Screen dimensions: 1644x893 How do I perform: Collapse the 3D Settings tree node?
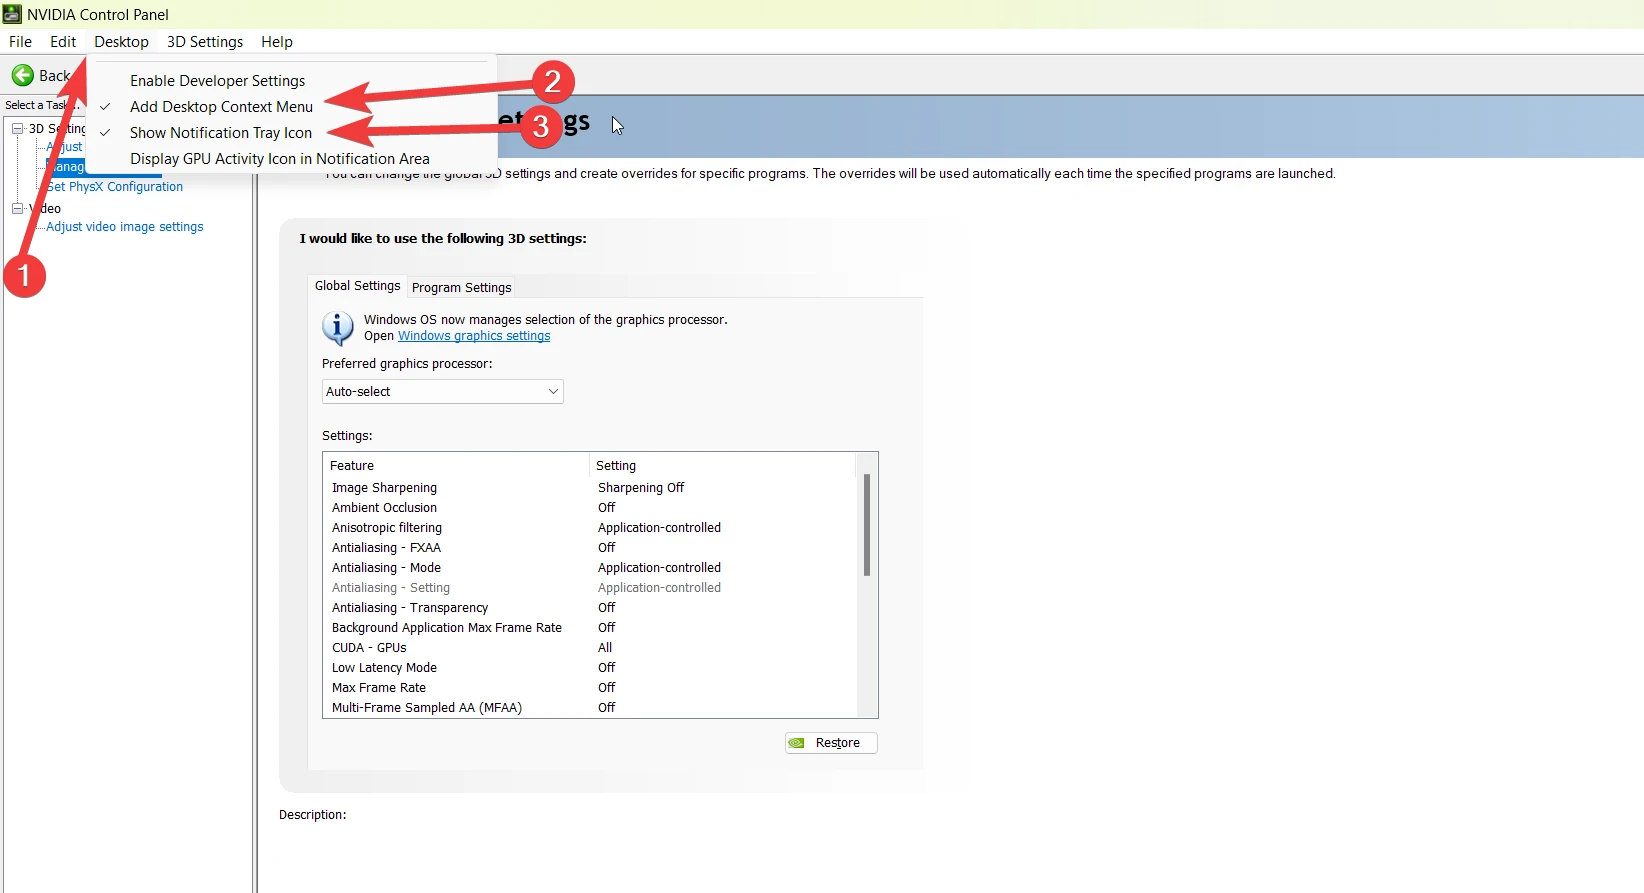coord(17,129)
